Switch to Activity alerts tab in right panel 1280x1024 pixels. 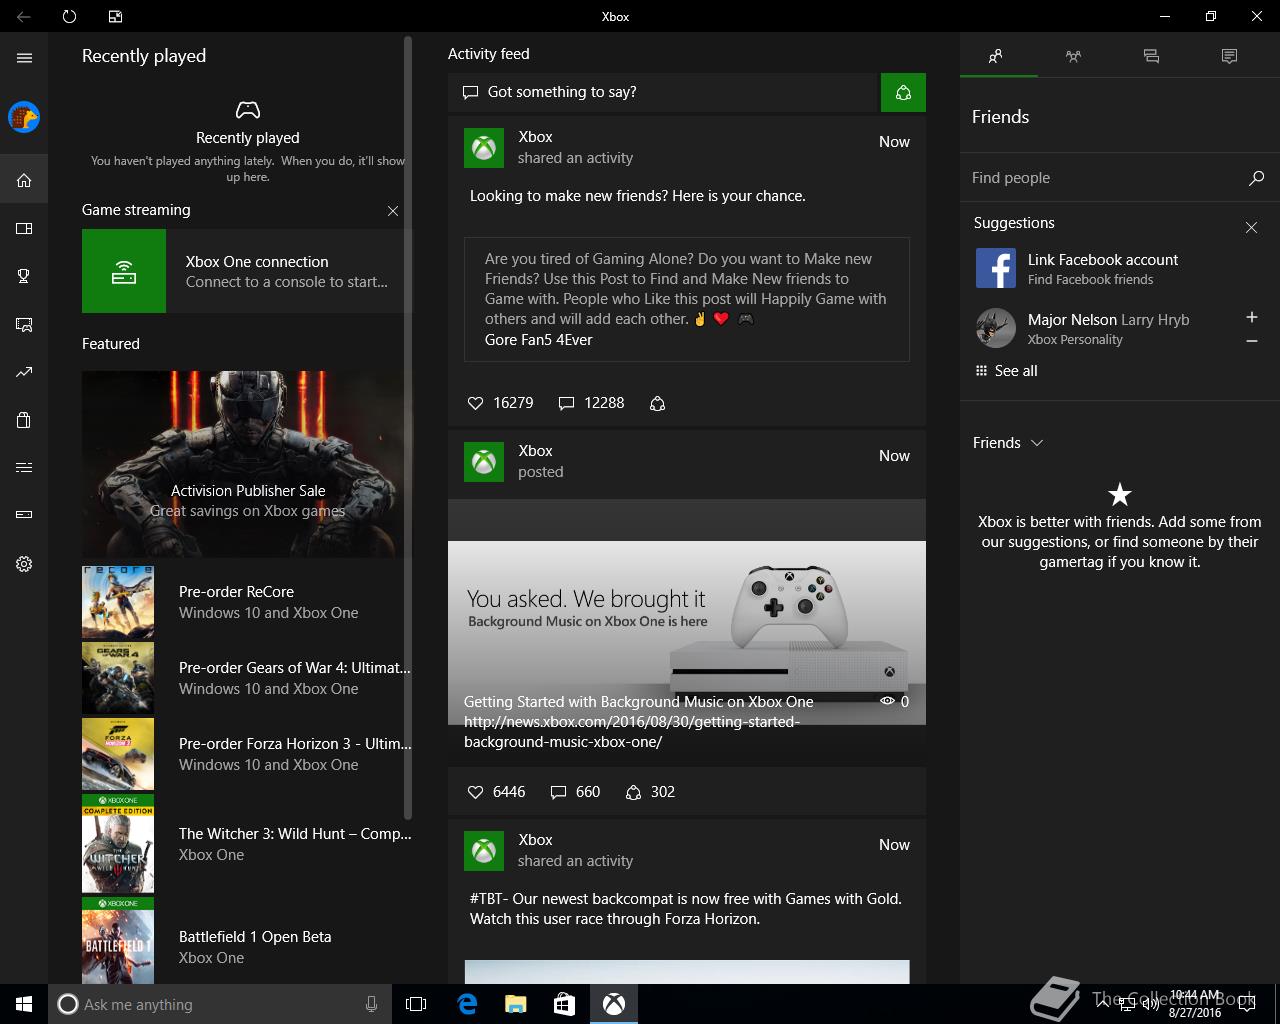pyautogui.click(x=1229, y=57)
